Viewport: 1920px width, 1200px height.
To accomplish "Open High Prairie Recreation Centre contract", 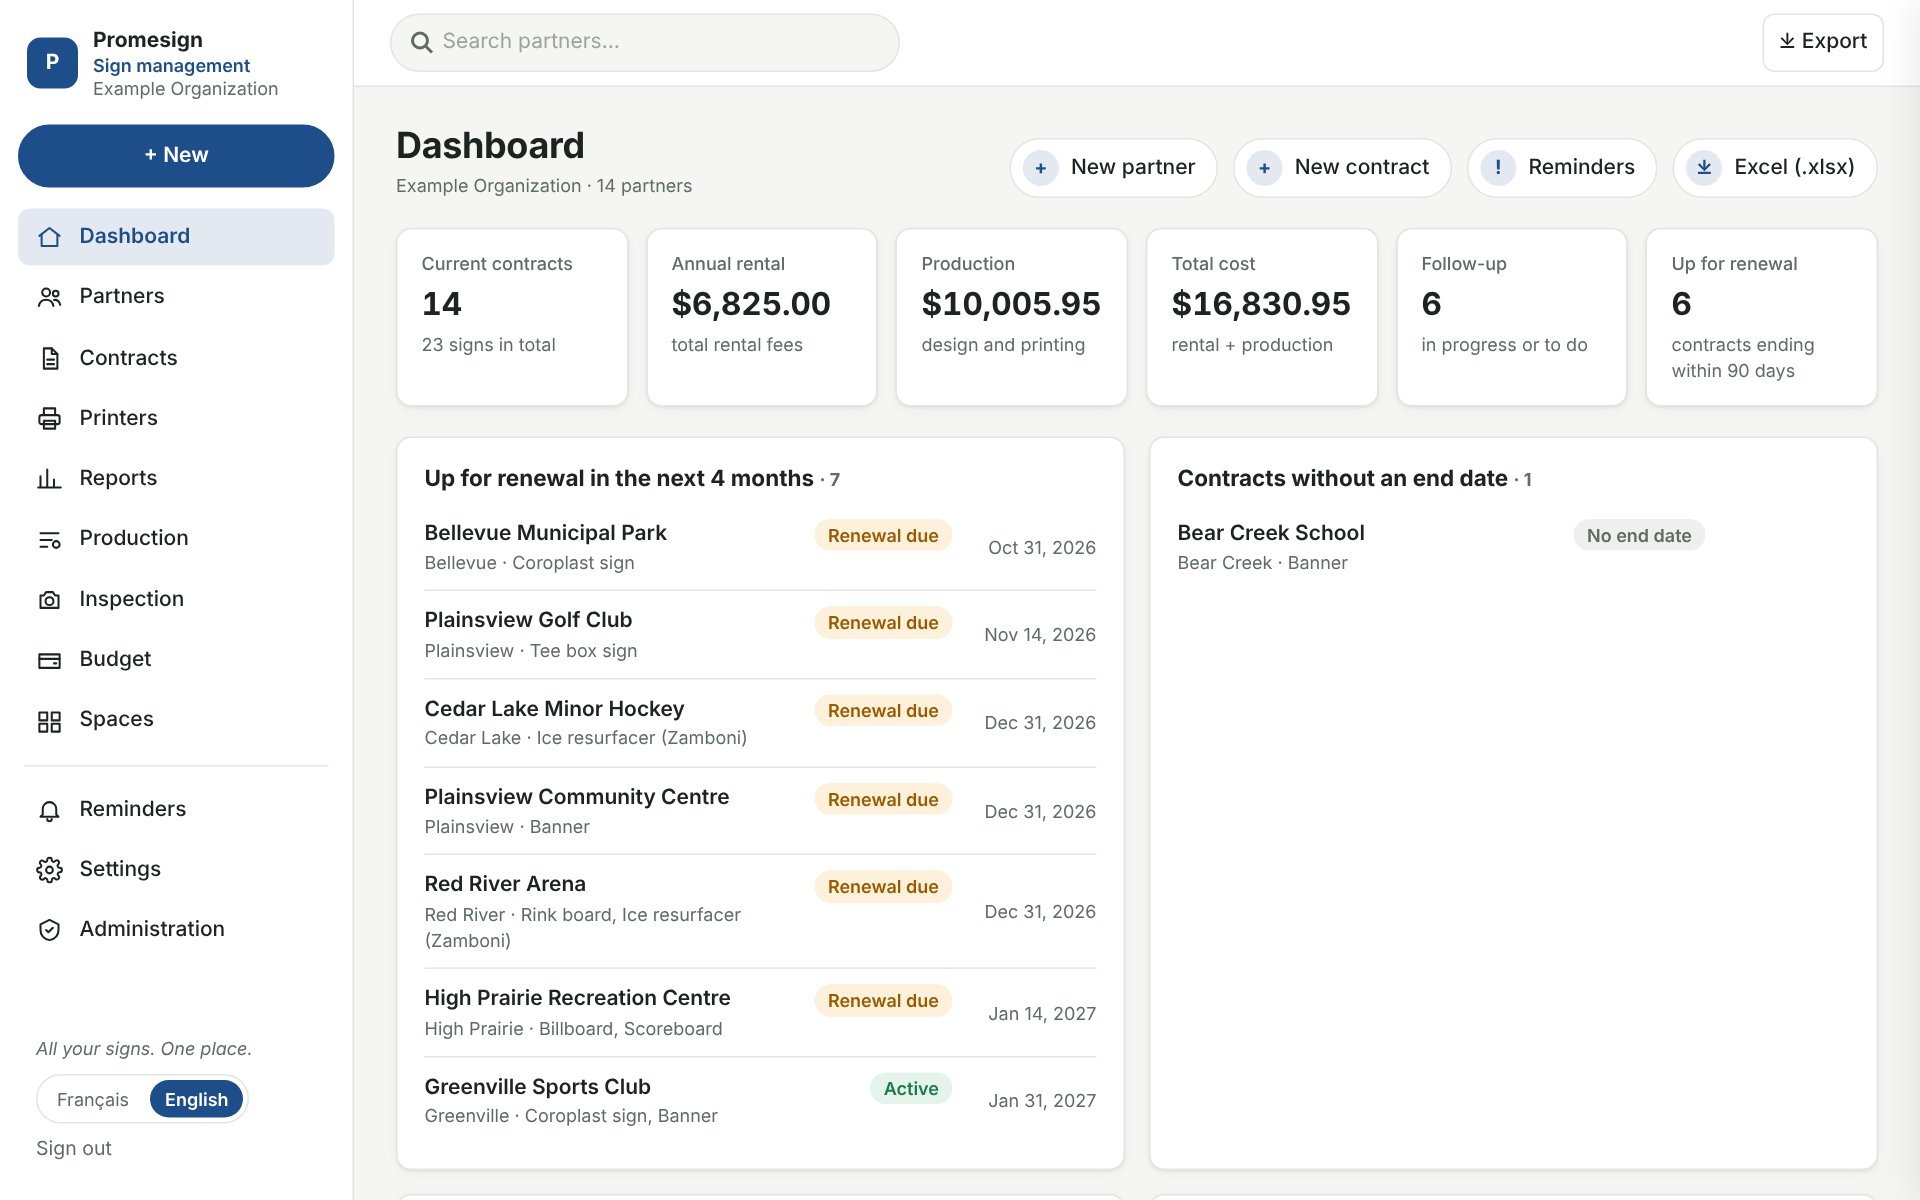I will 760,1013.
